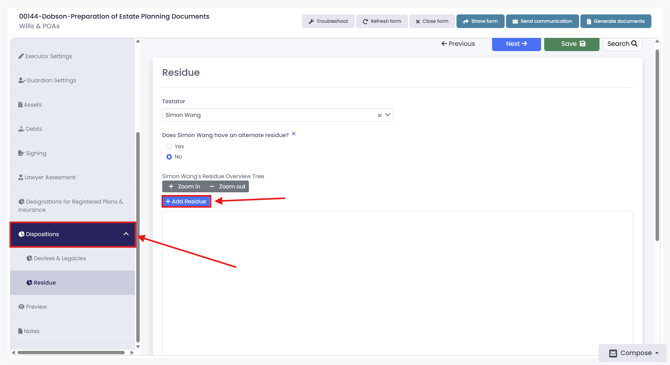The image size is (670, 365).
Task: Open Notes section
Action: (x=73, y=331)
